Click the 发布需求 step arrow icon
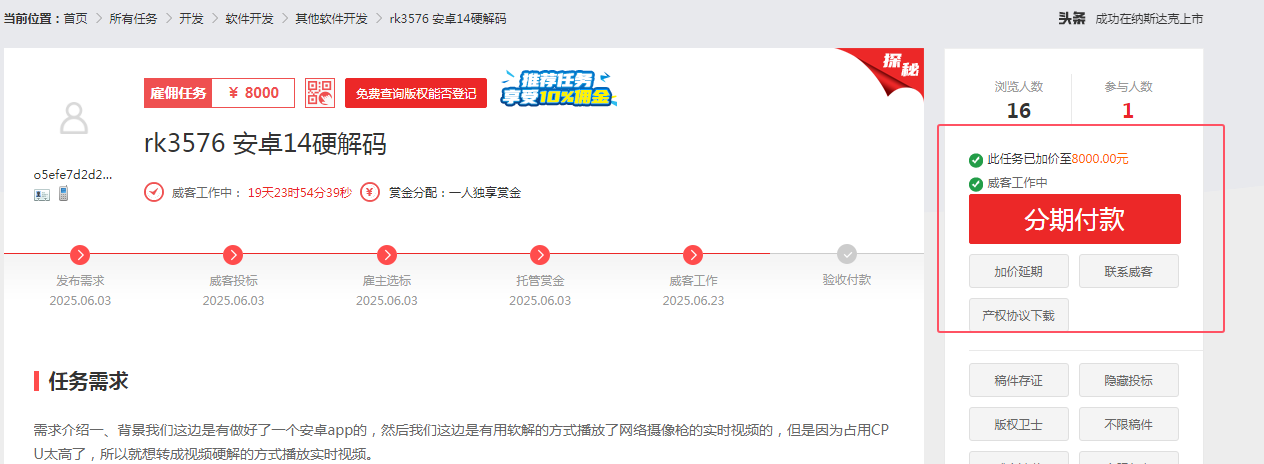 pyautogui.click(x=81, y=255)
